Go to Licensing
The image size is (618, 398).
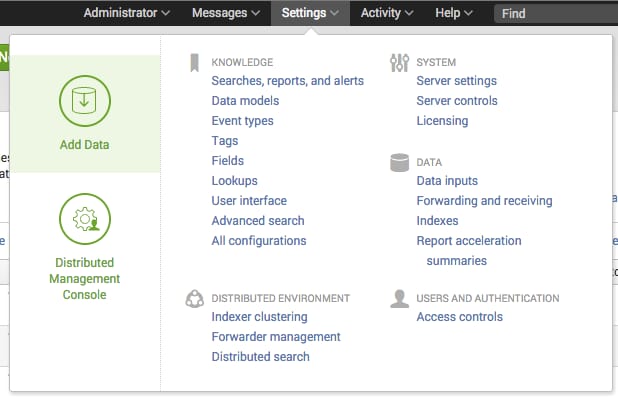click(x=442, y=121)
